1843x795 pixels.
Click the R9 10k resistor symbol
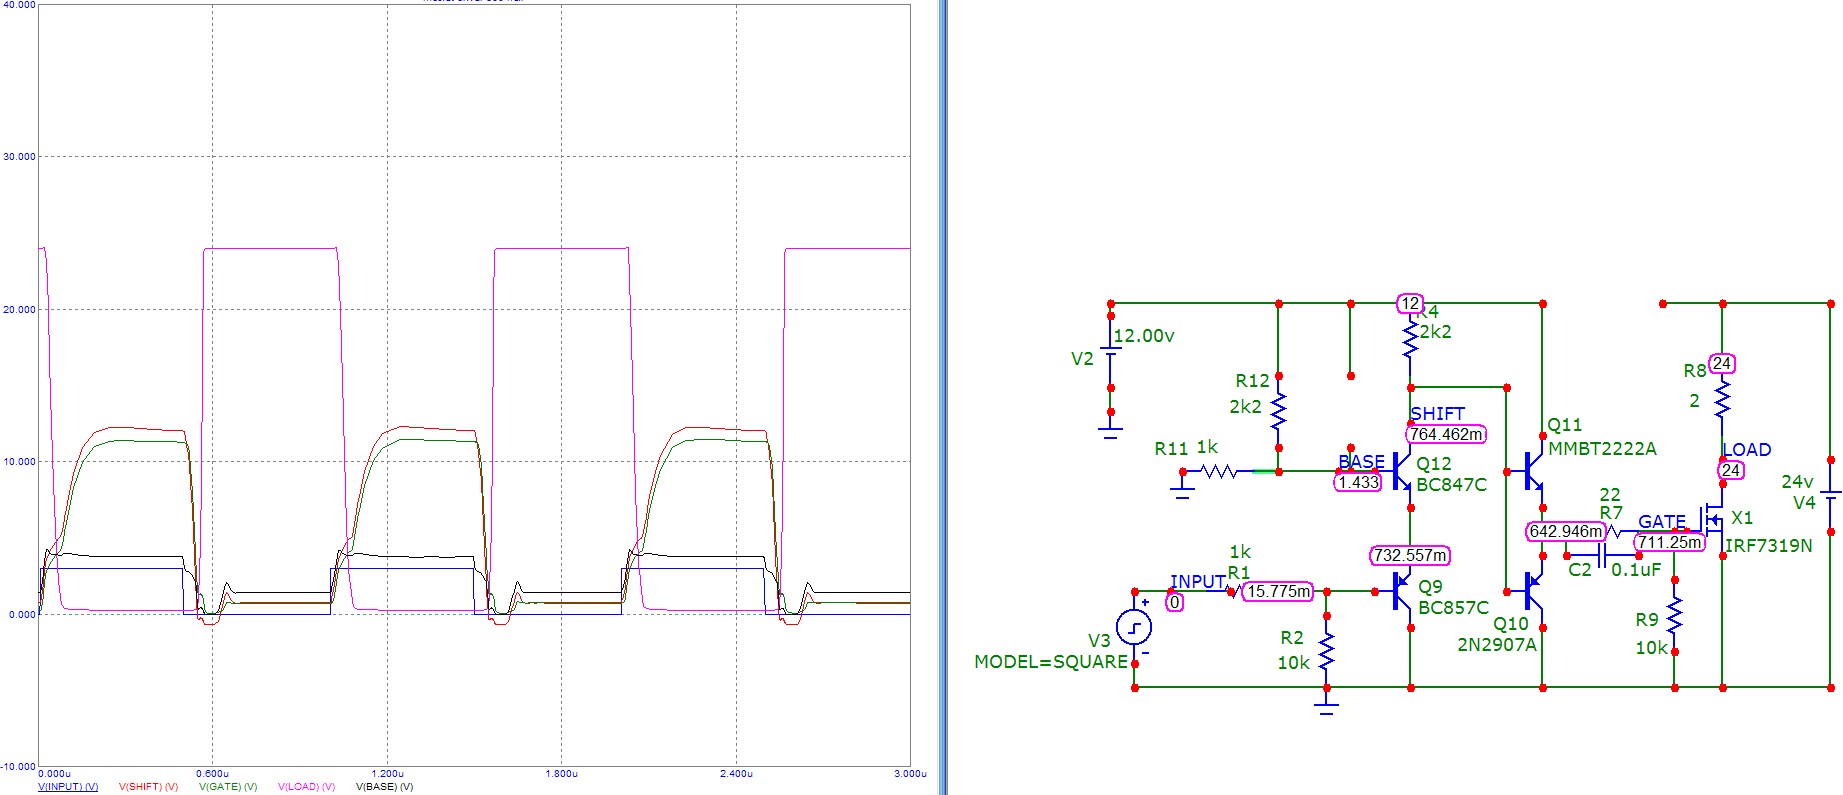pos(1675,617)
